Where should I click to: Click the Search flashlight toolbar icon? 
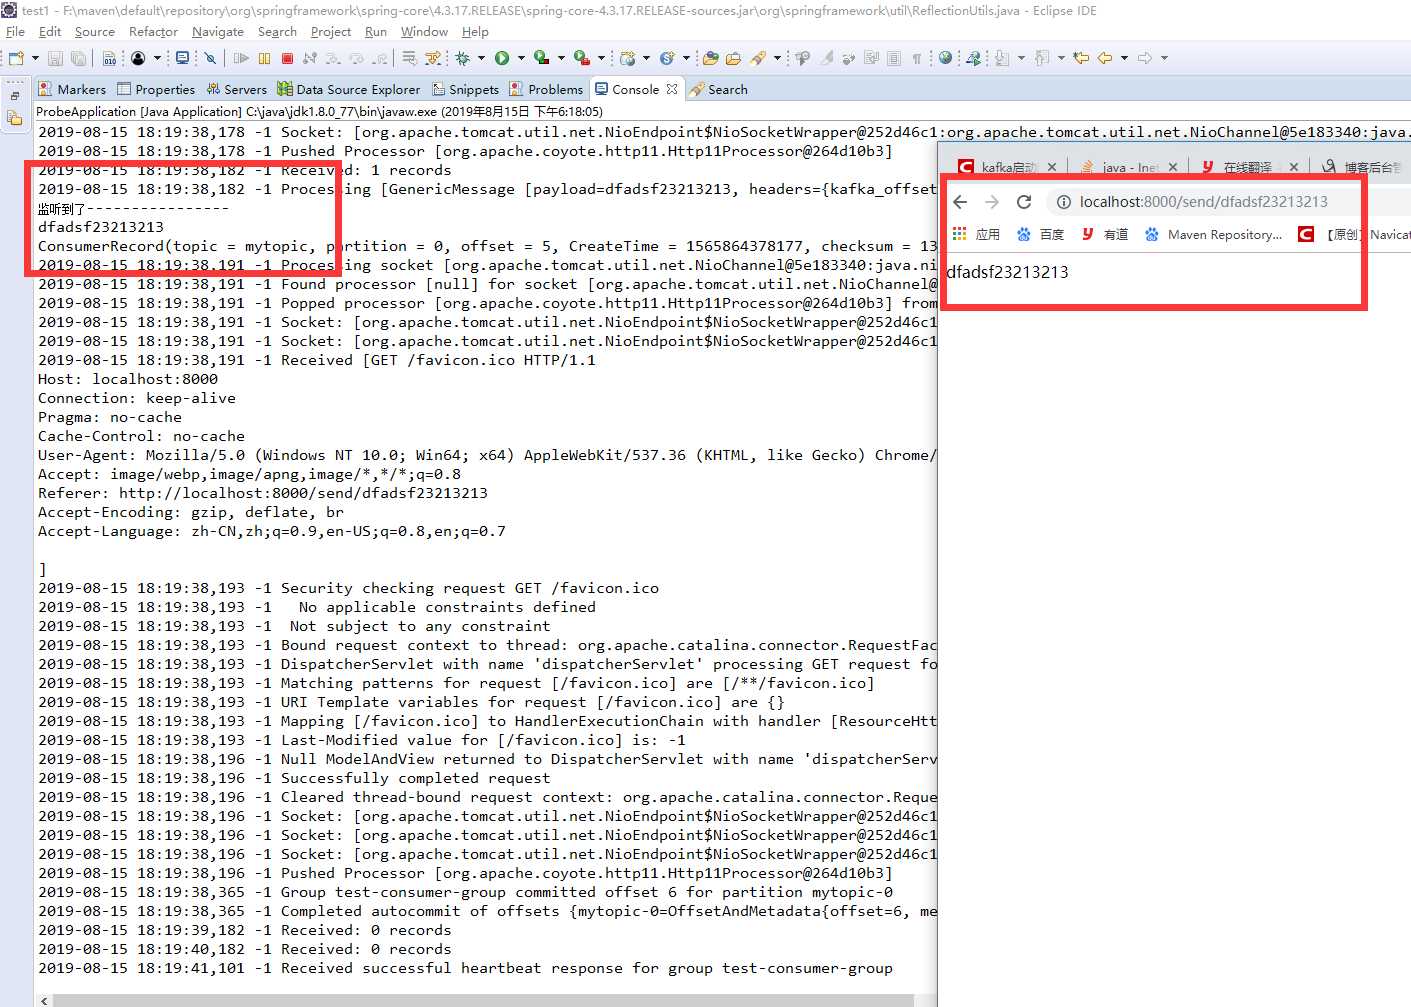758,58
